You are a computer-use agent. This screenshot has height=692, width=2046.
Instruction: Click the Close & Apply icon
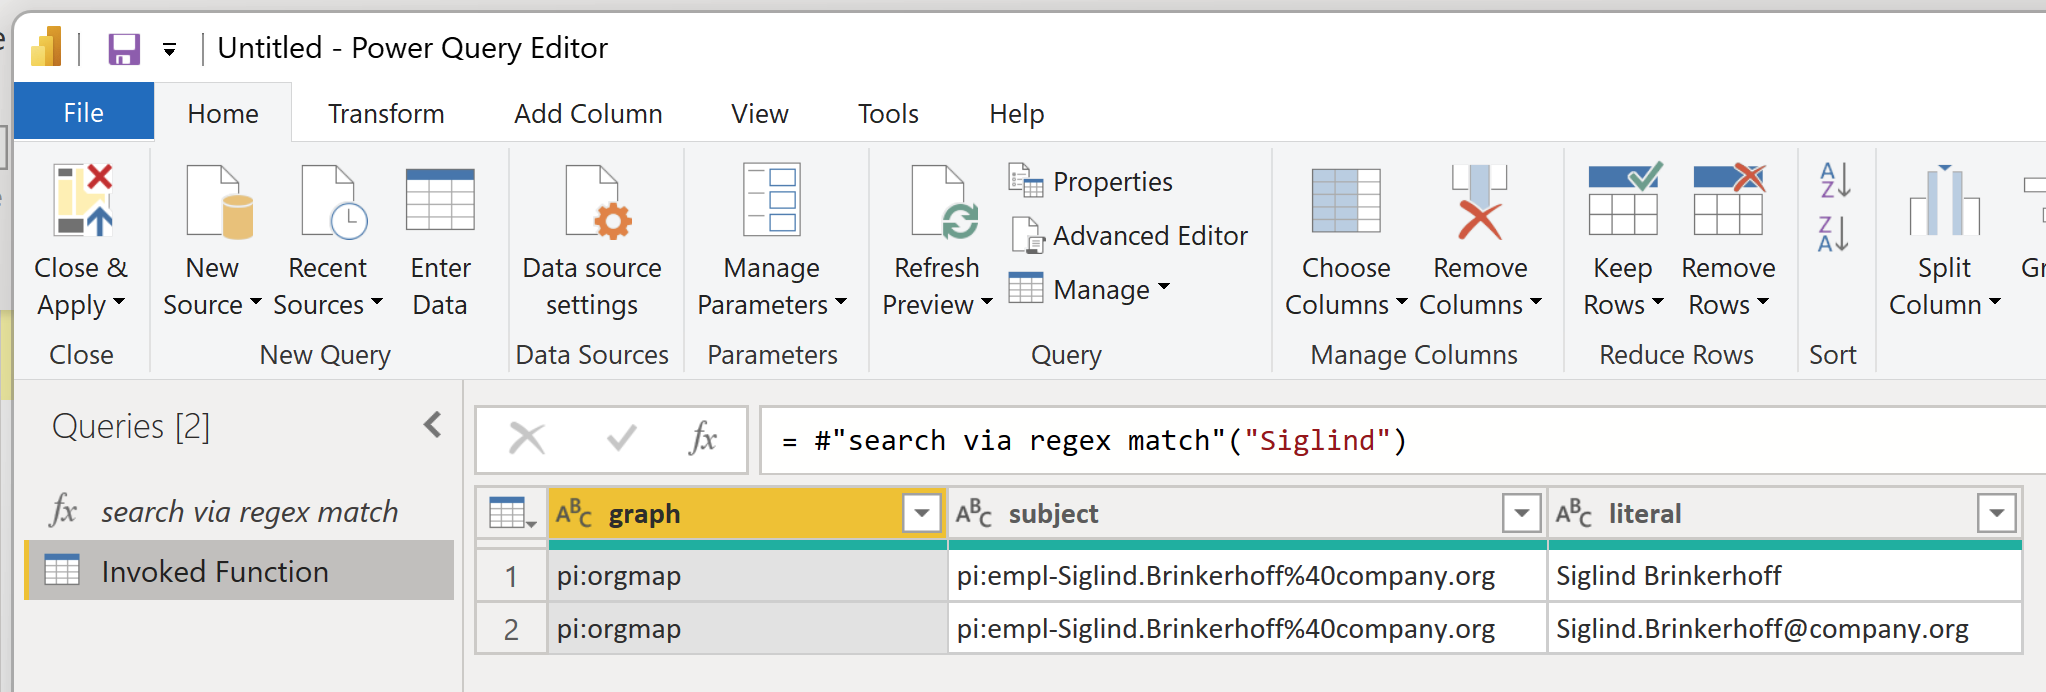pos(83,201)
